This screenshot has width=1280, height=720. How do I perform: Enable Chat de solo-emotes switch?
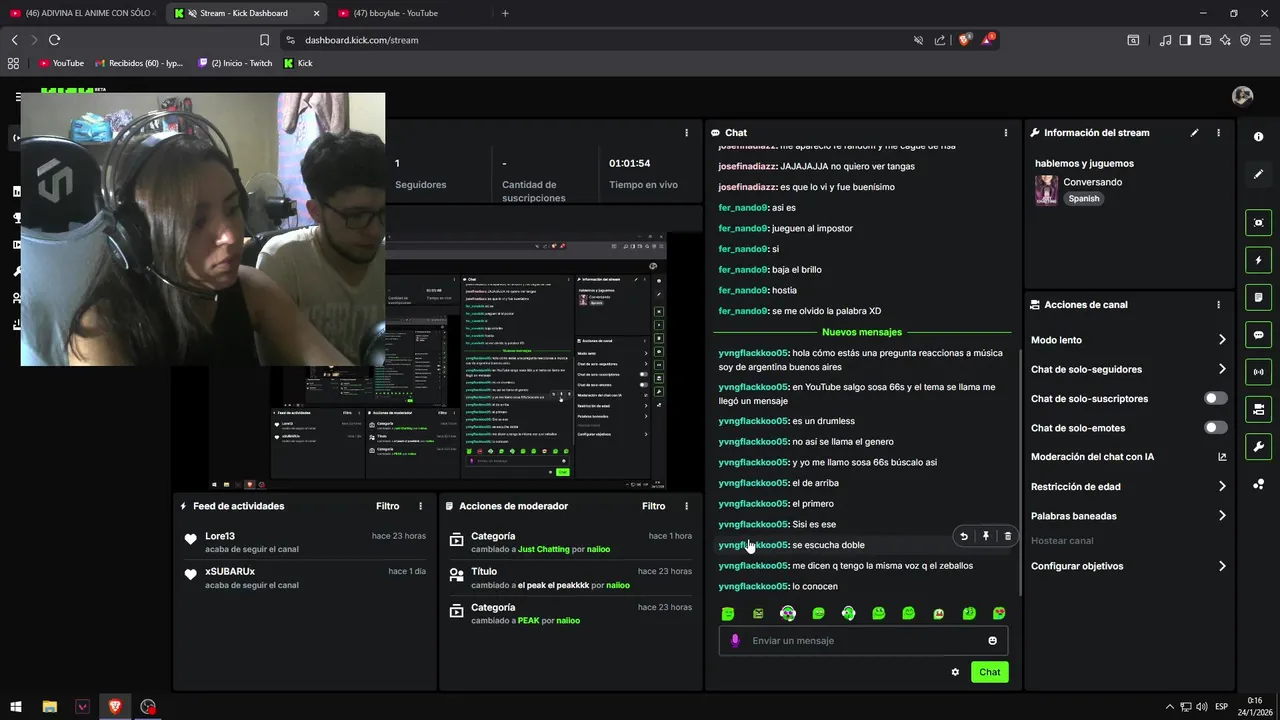[1215, 428]
